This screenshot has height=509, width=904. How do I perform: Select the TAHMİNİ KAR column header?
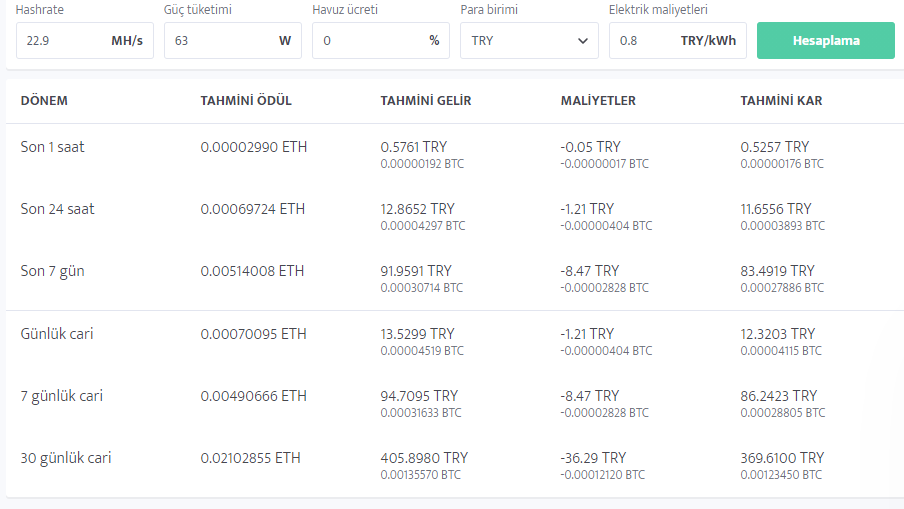781,101
